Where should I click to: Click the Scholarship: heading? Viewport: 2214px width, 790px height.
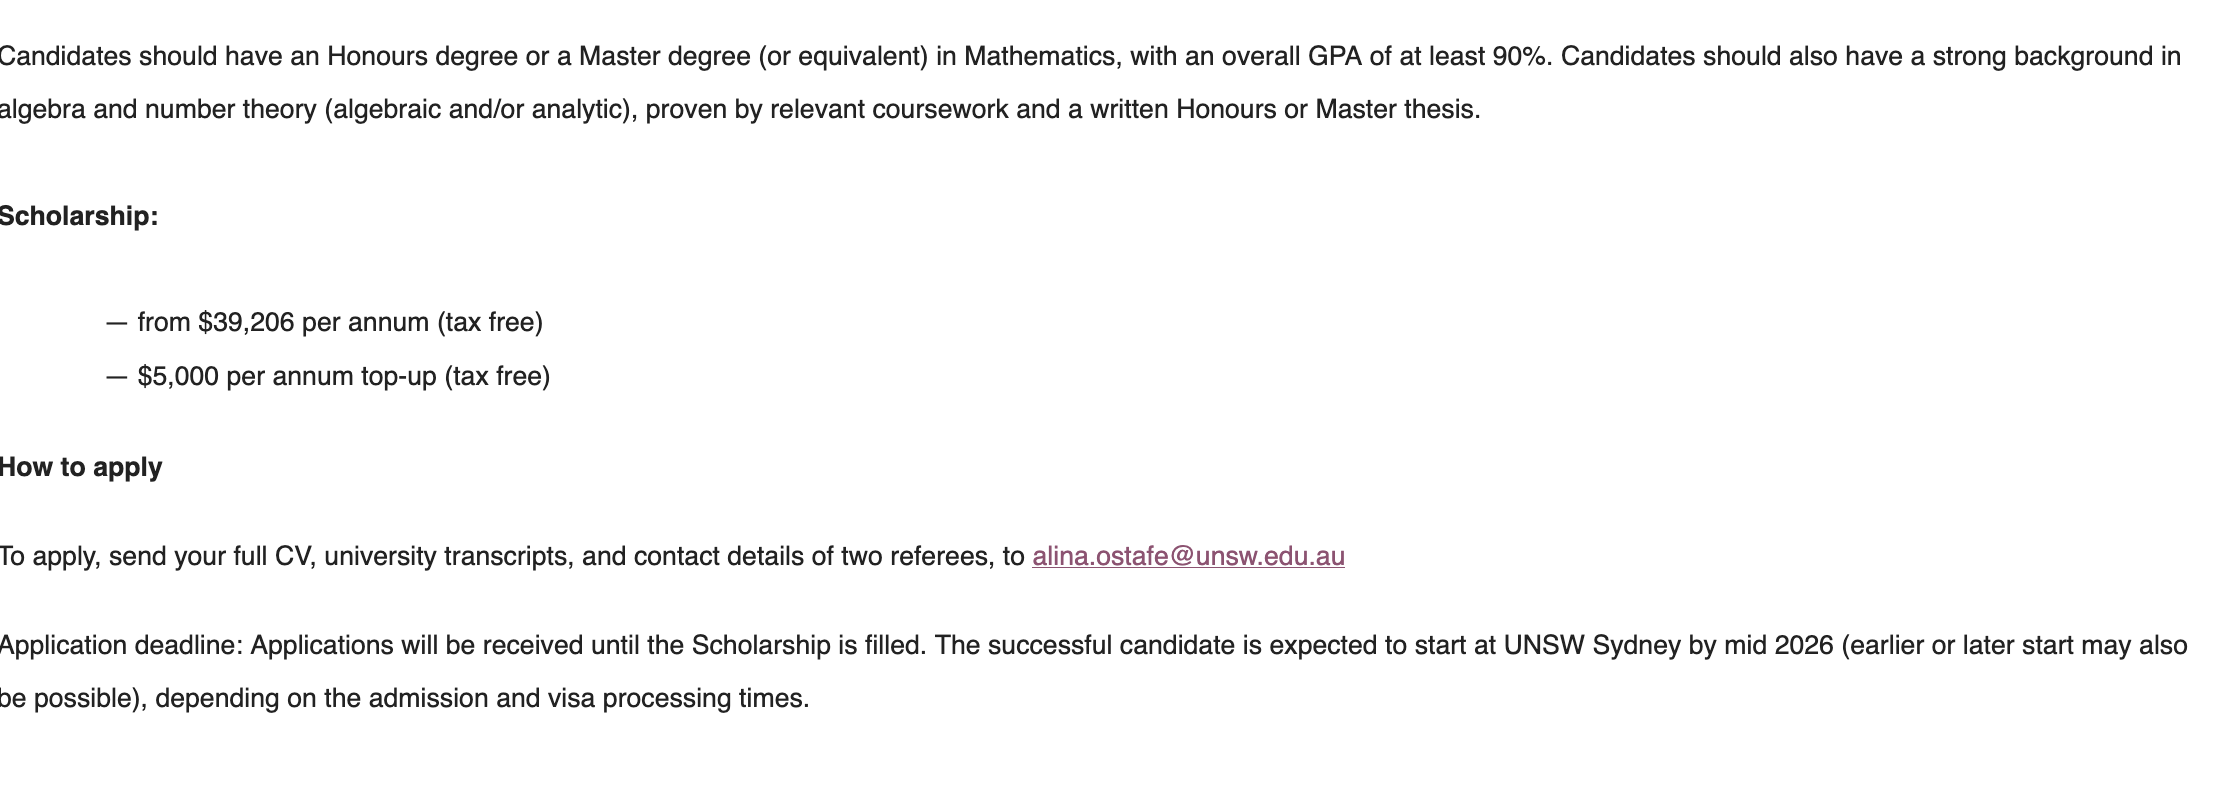tap(78, 216)
